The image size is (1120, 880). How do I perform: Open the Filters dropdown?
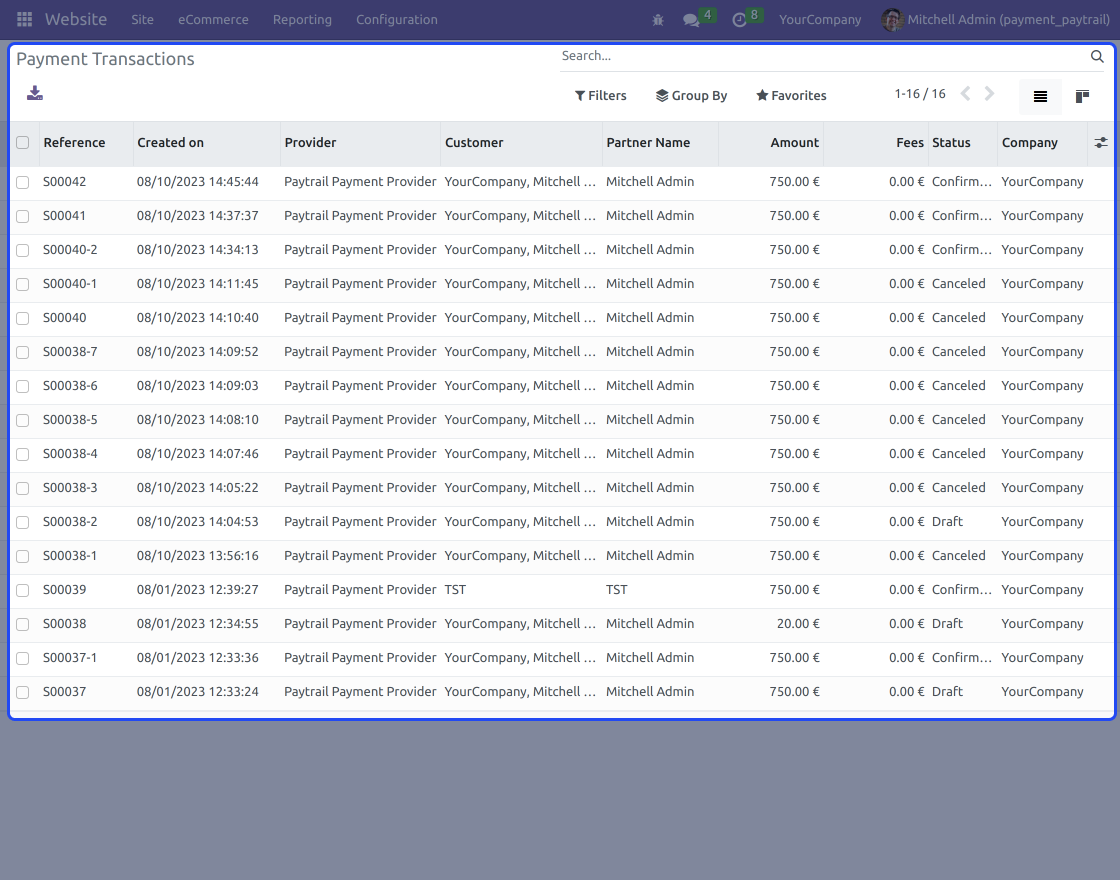click(601, 96)
